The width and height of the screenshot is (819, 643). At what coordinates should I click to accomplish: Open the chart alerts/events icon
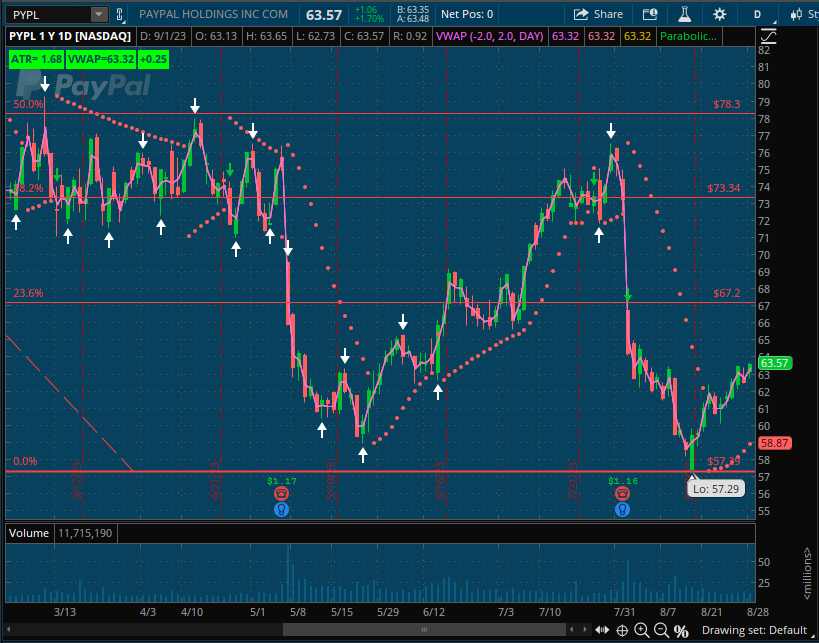click(x=650, y=15)
